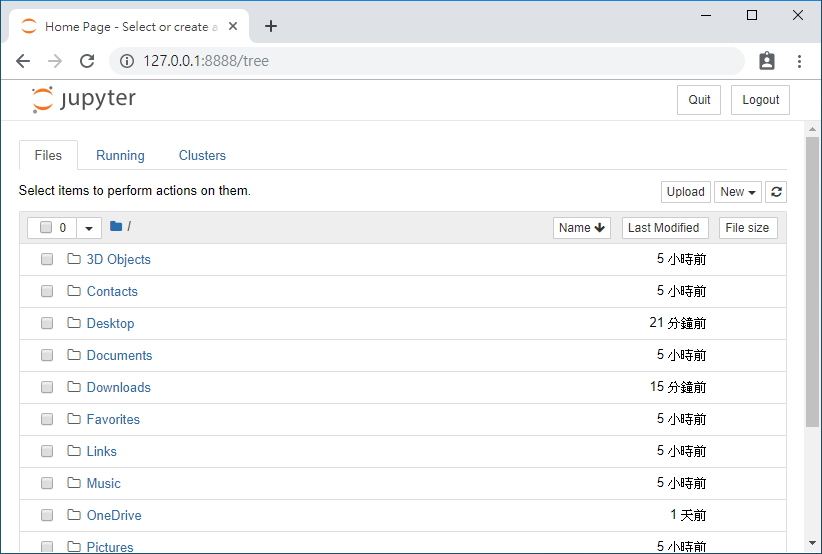Click the scrollbar up arrow
Image resolution: width=822 pixels, height=554 pixels.
[x=812, y=129]
